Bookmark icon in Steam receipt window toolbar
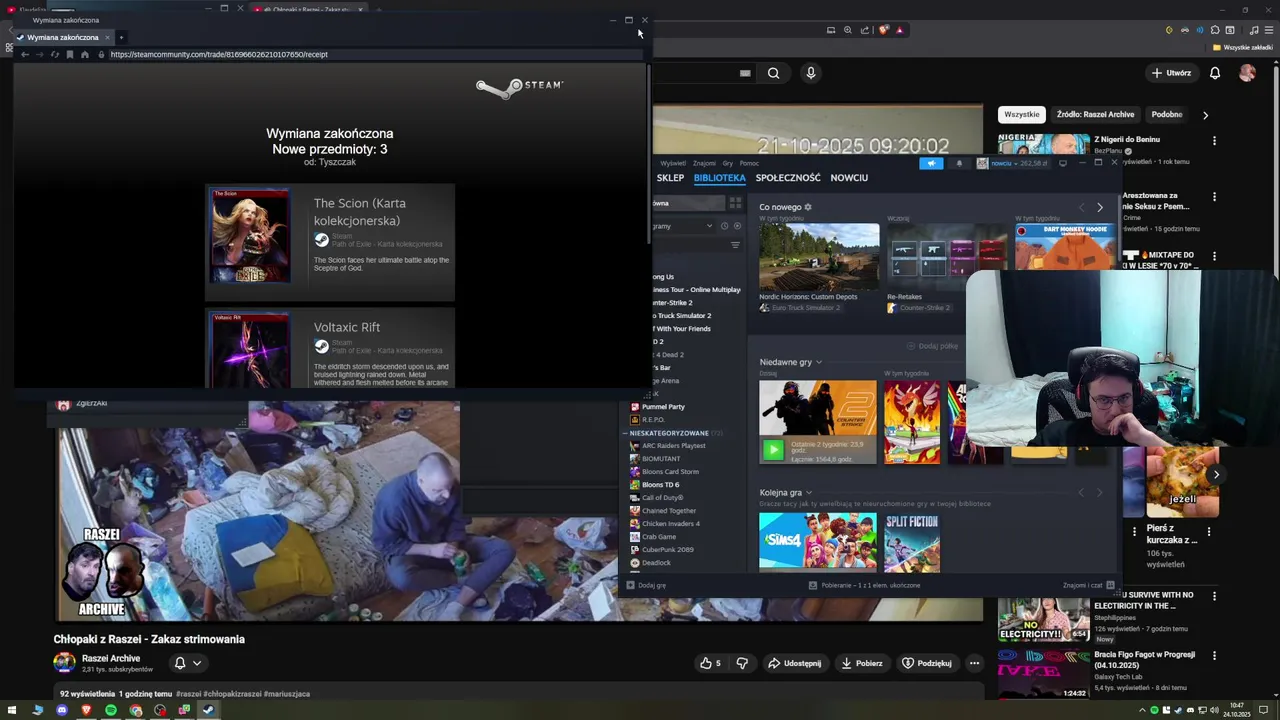The height and width of the screenshot is (720, 1280). point(70,55)
